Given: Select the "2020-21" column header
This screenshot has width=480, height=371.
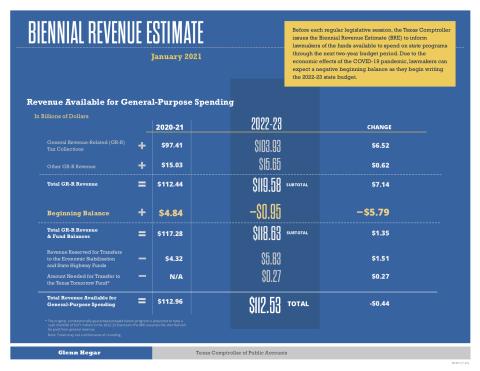Looking at the screenshot, I should (x=169, y=127).
